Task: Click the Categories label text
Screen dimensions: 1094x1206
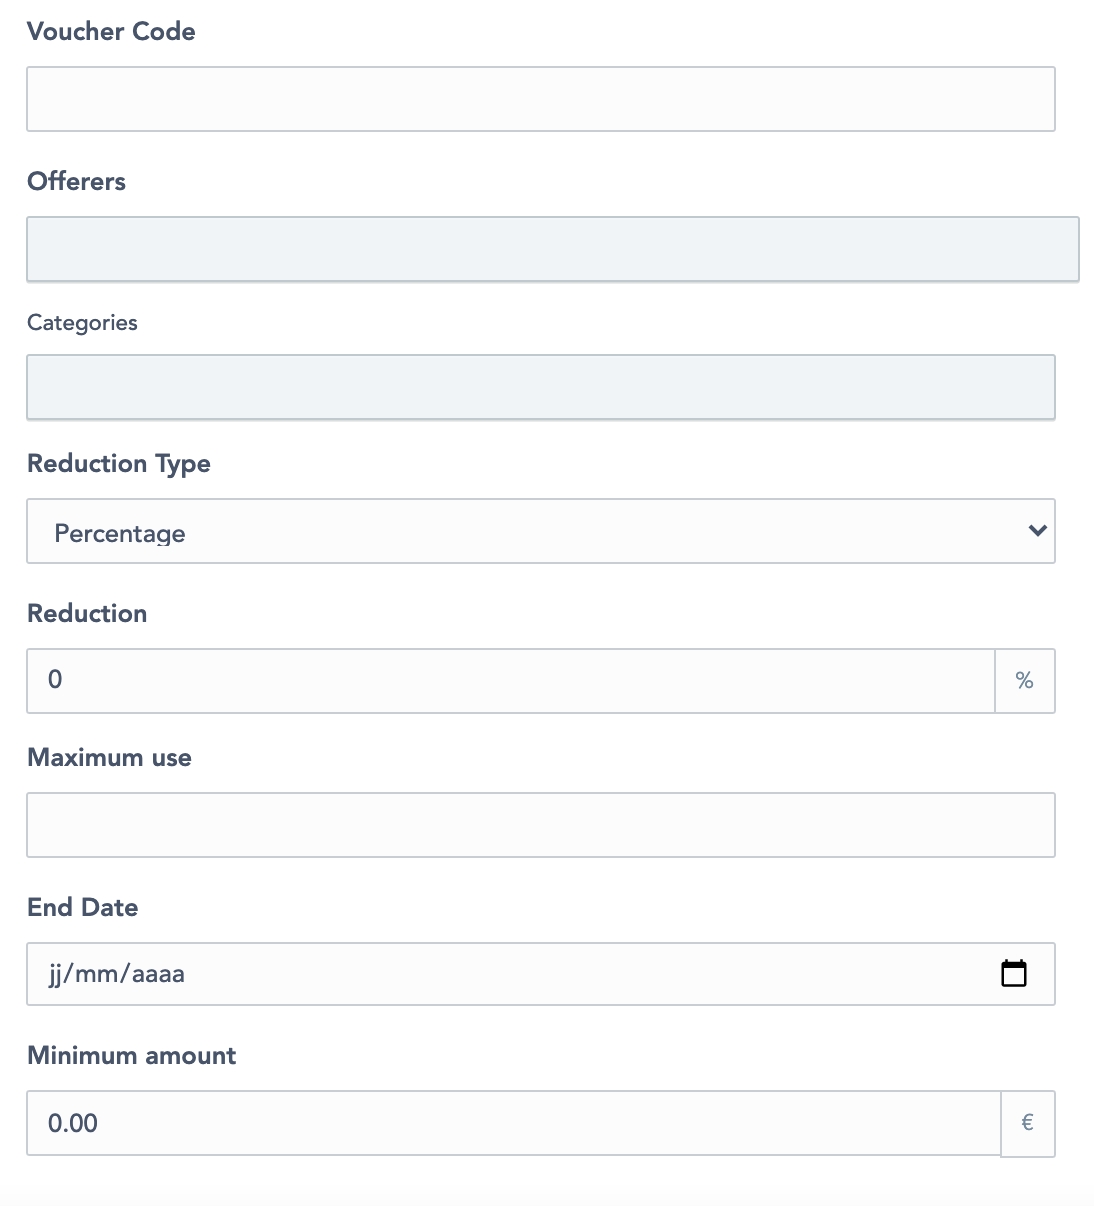Action: 82,322
